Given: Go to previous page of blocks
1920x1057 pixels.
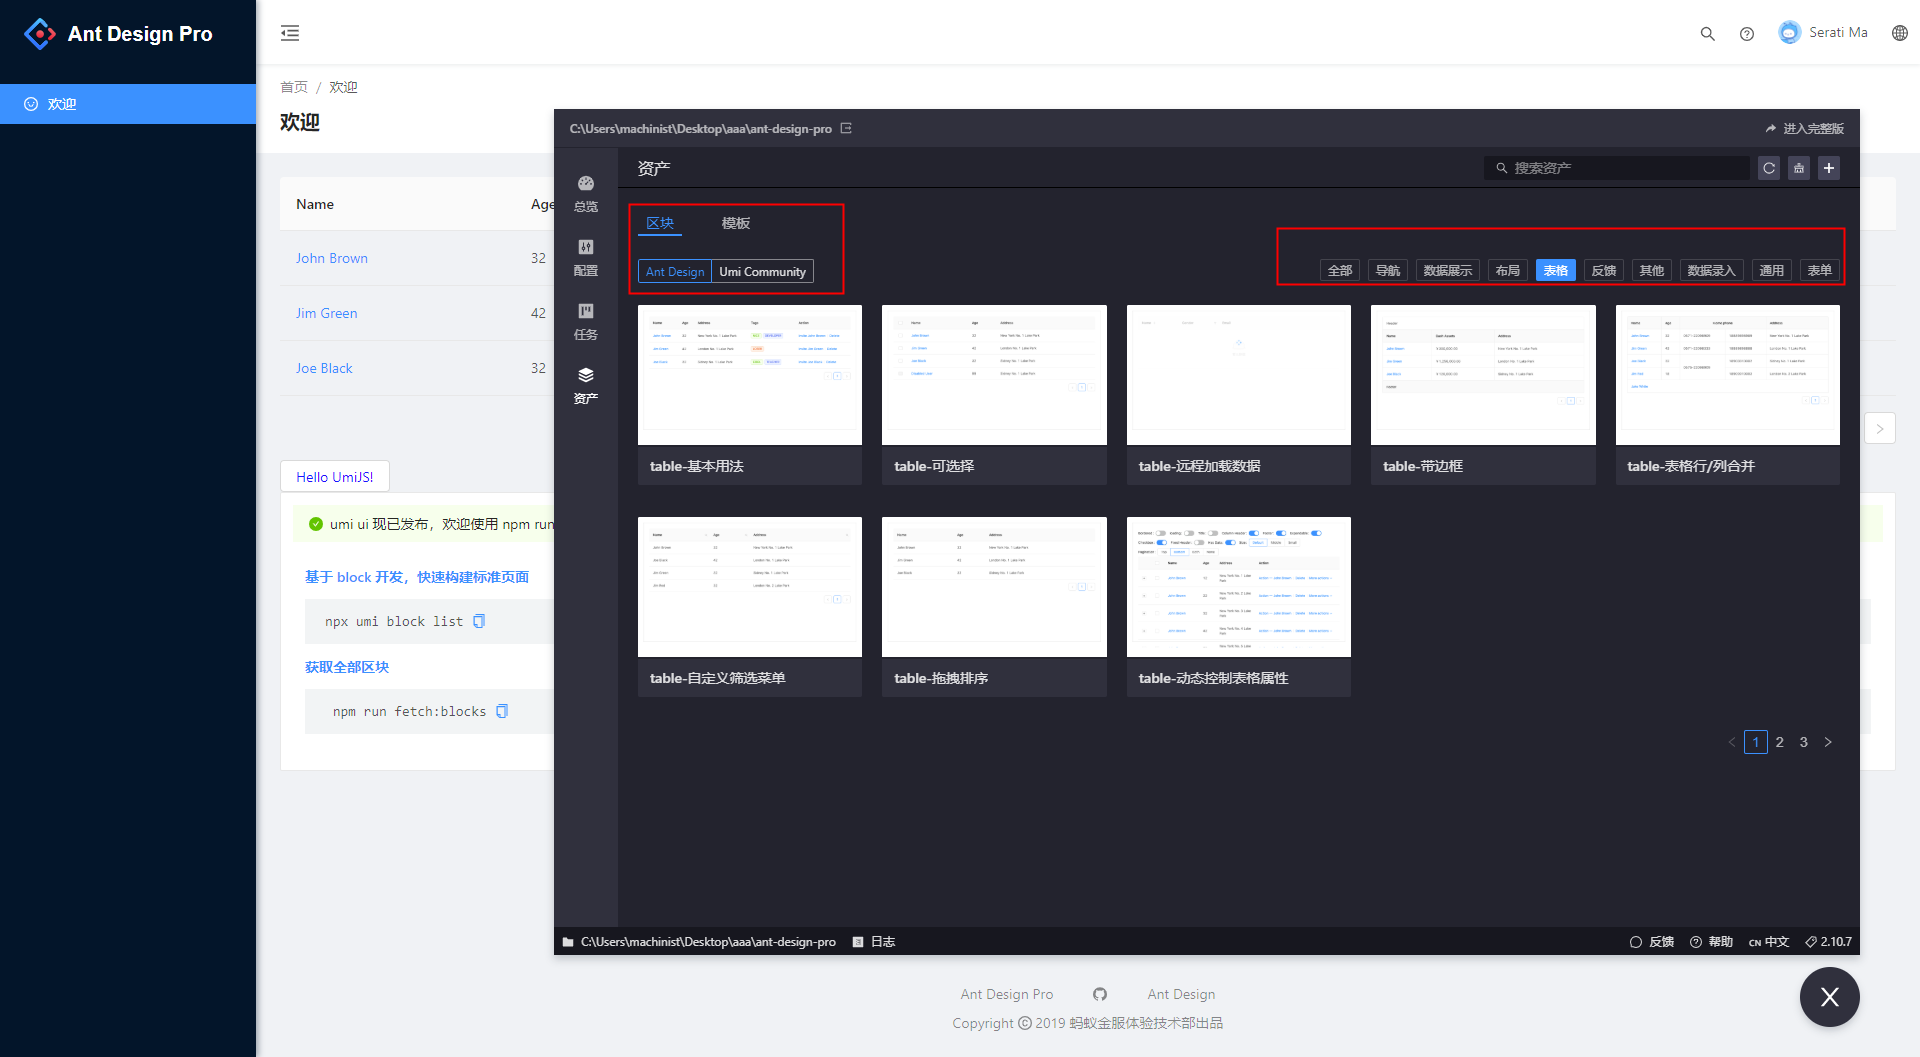Looking at the screenshot, I should click(x=1732, y=742).
